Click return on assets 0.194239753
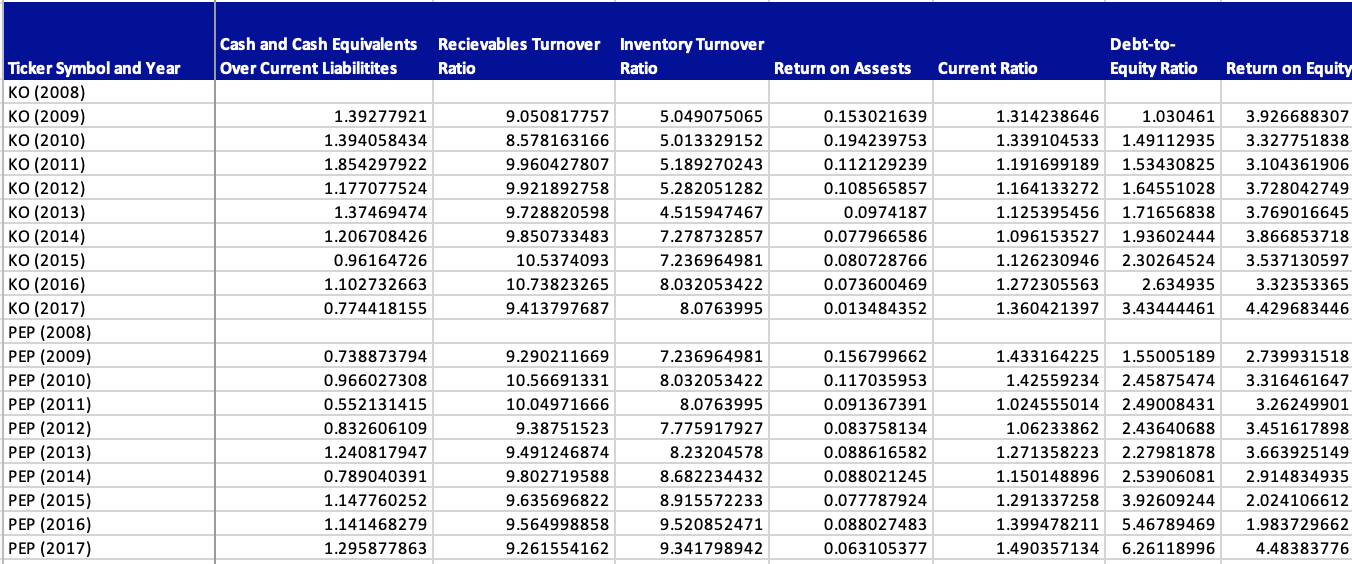1352x564 pixels. pos(851,140)
